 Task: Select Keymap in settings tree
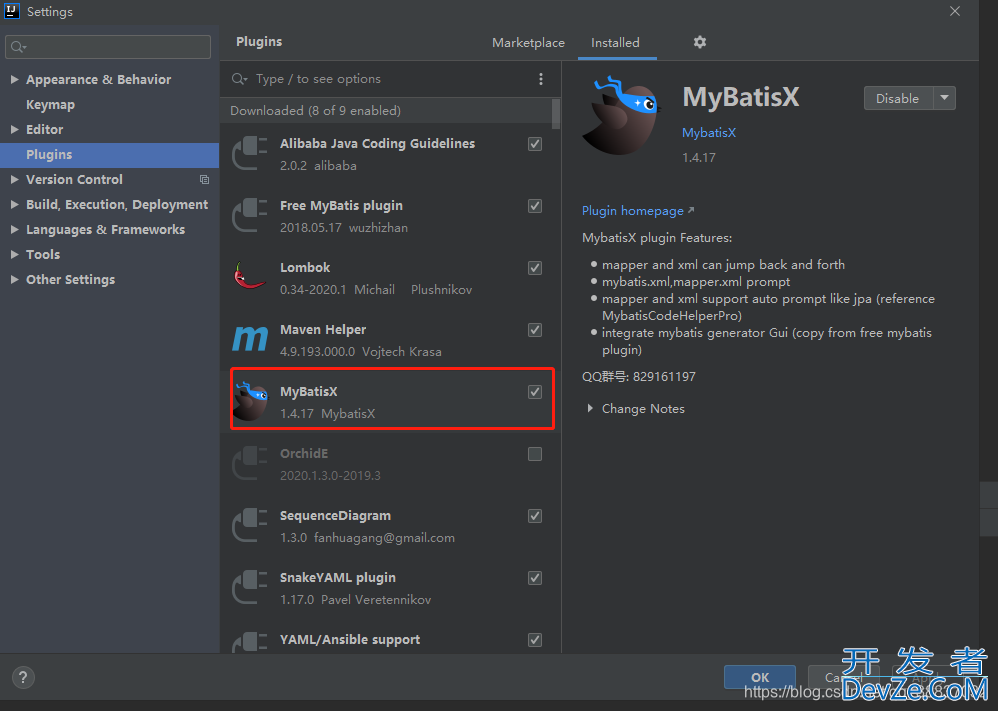pos(50,104)
